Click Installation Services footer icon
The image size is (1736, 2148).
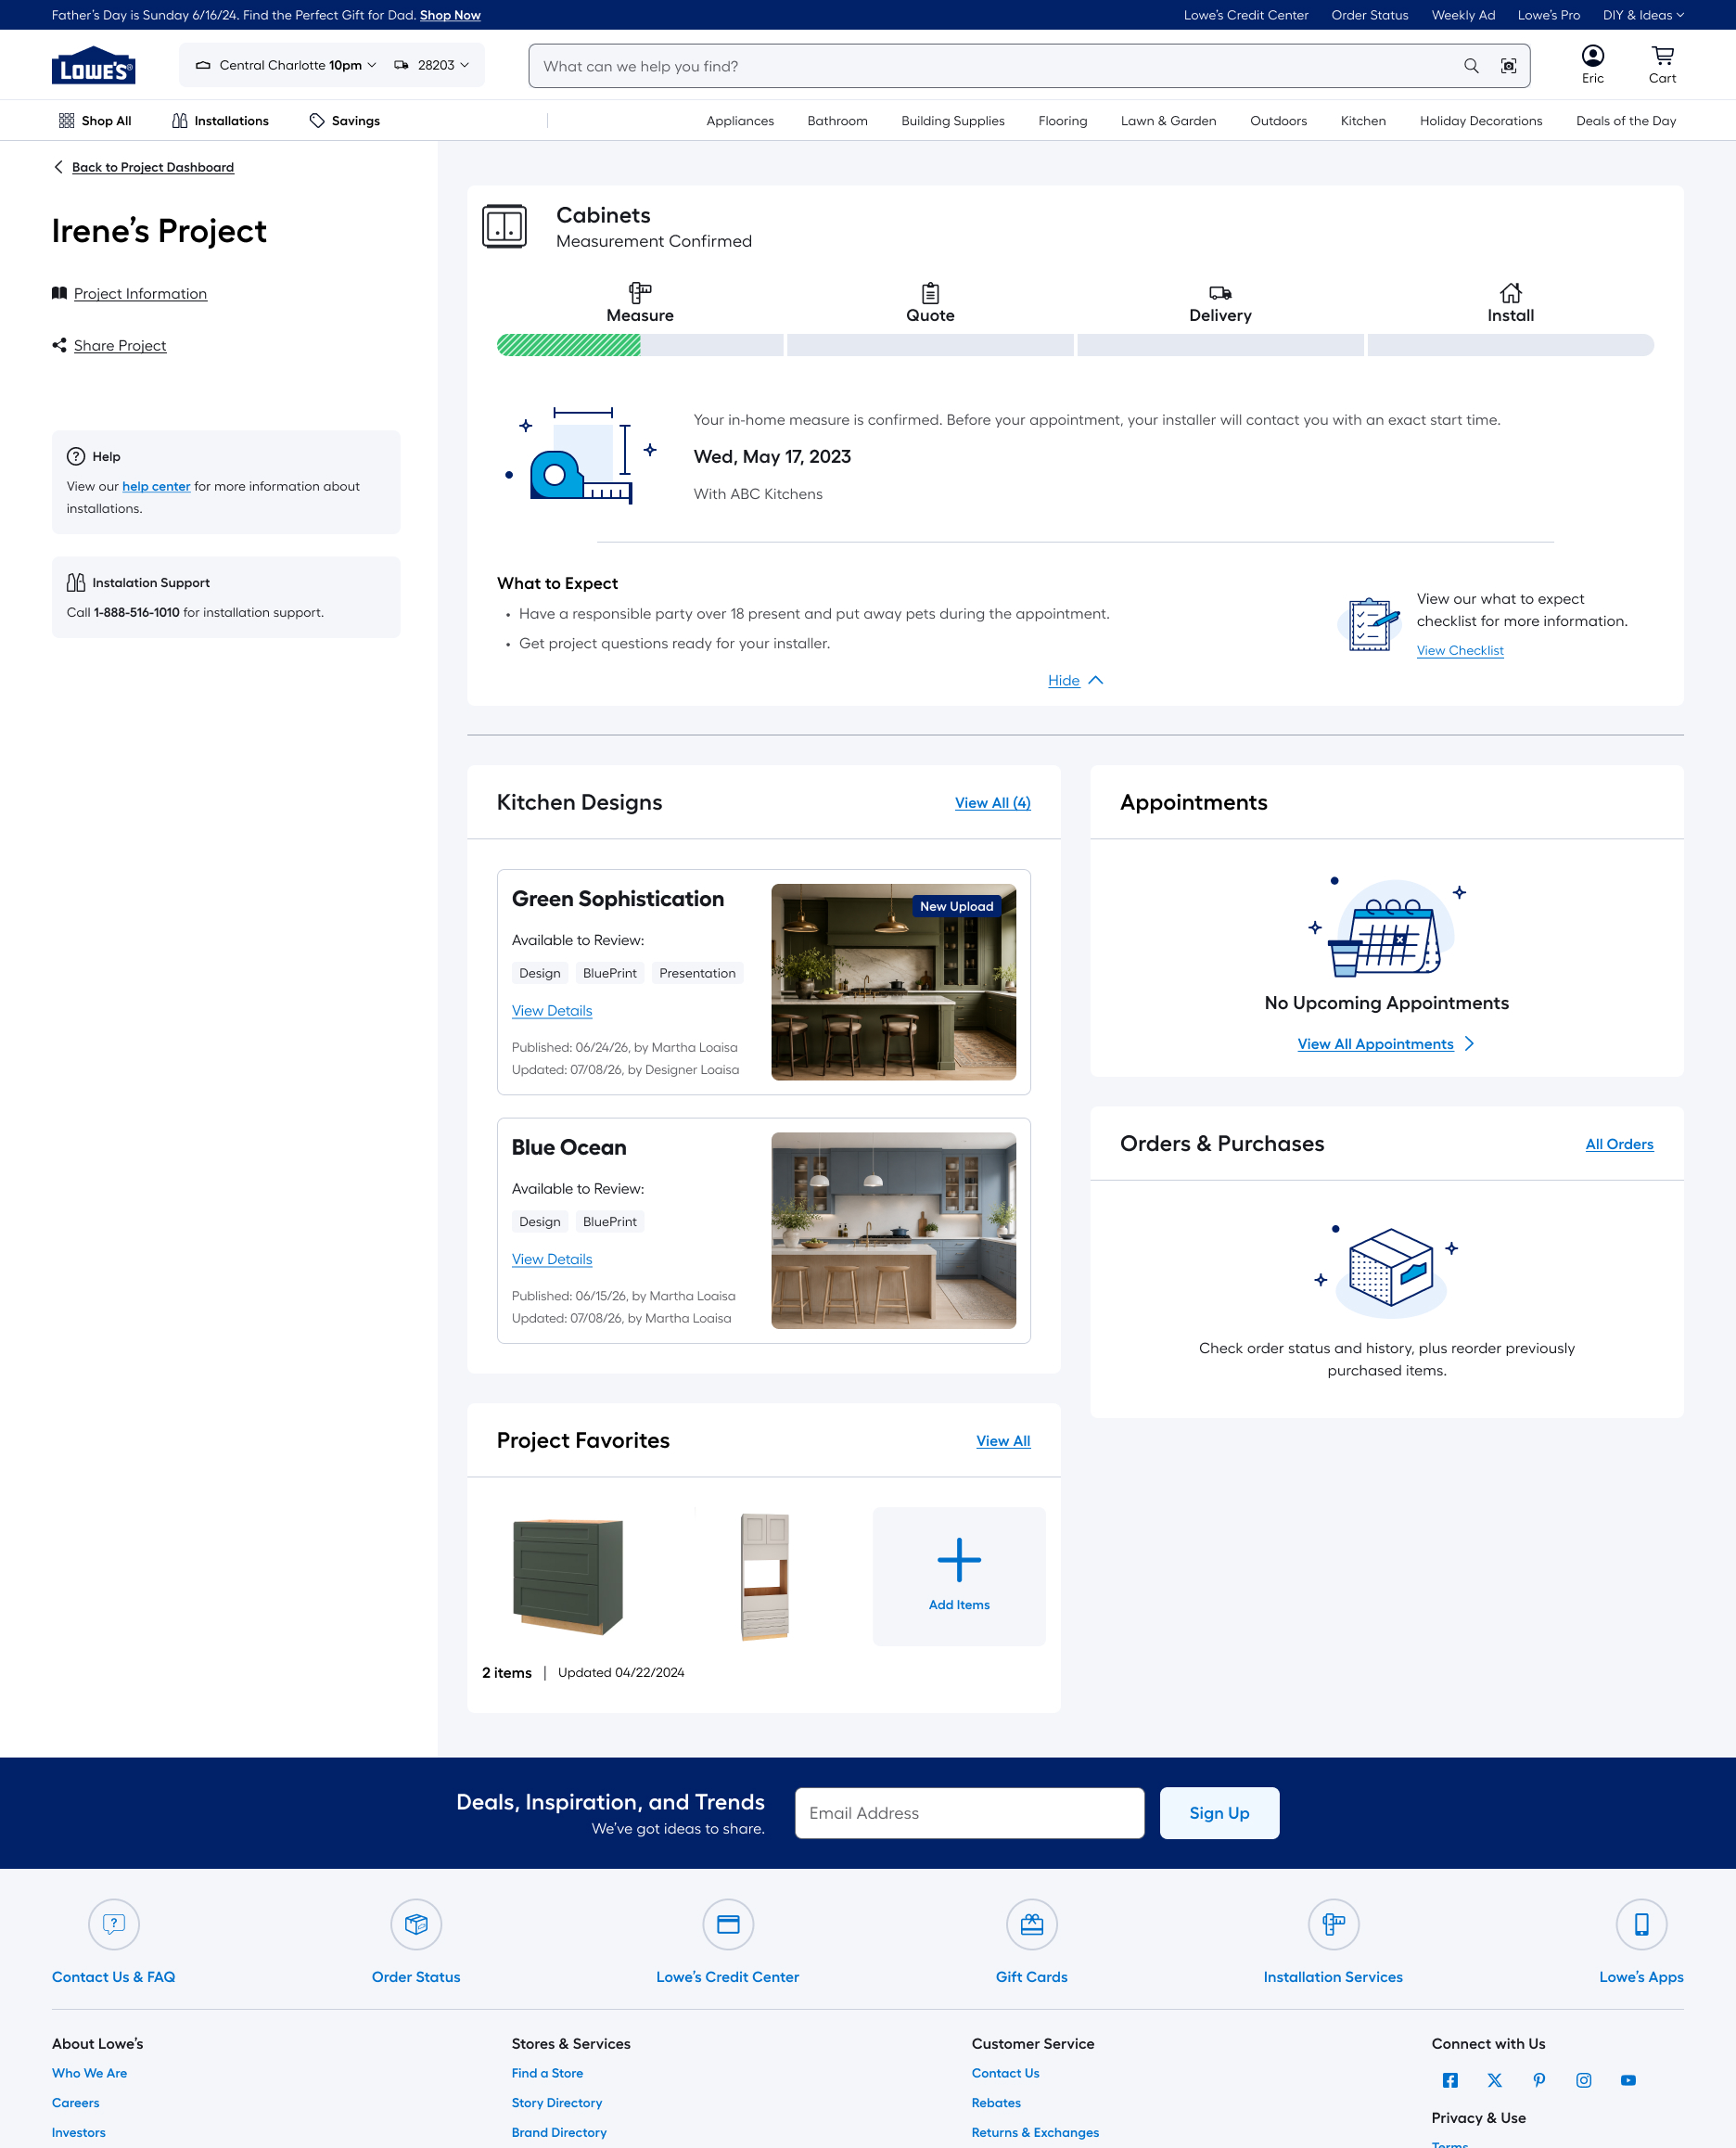tap(1334, 1924)
